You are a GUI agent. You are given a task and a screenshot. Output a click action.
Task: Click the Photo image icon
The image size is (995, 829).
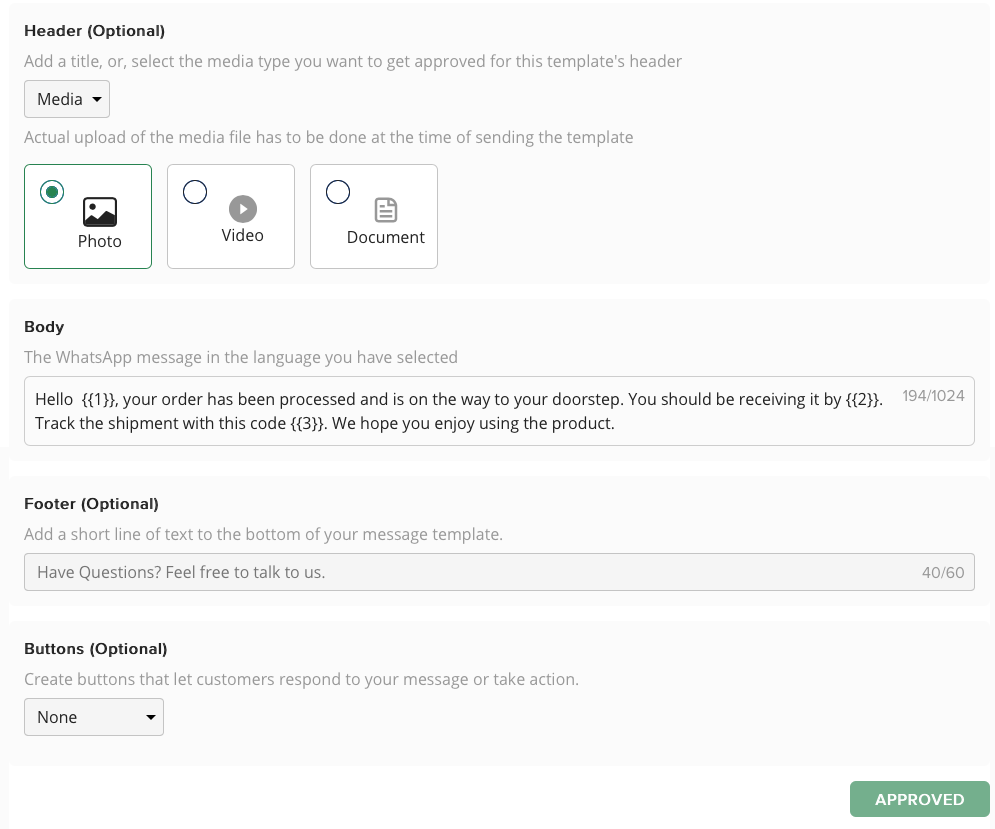pyautogui.click(x=100, y=211)
